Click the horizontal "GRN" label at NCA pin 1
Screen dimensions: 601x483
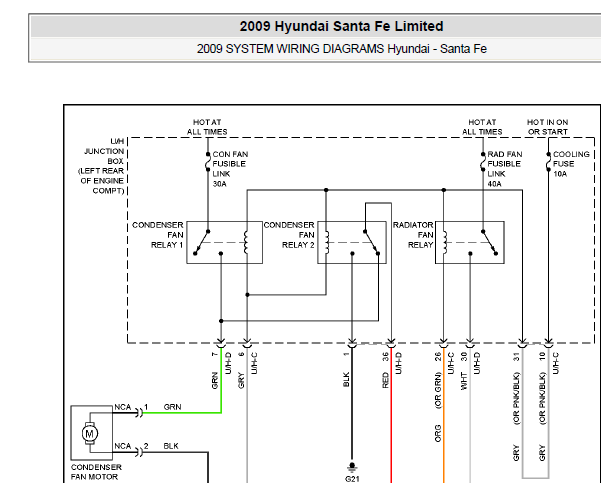[172, 407]
